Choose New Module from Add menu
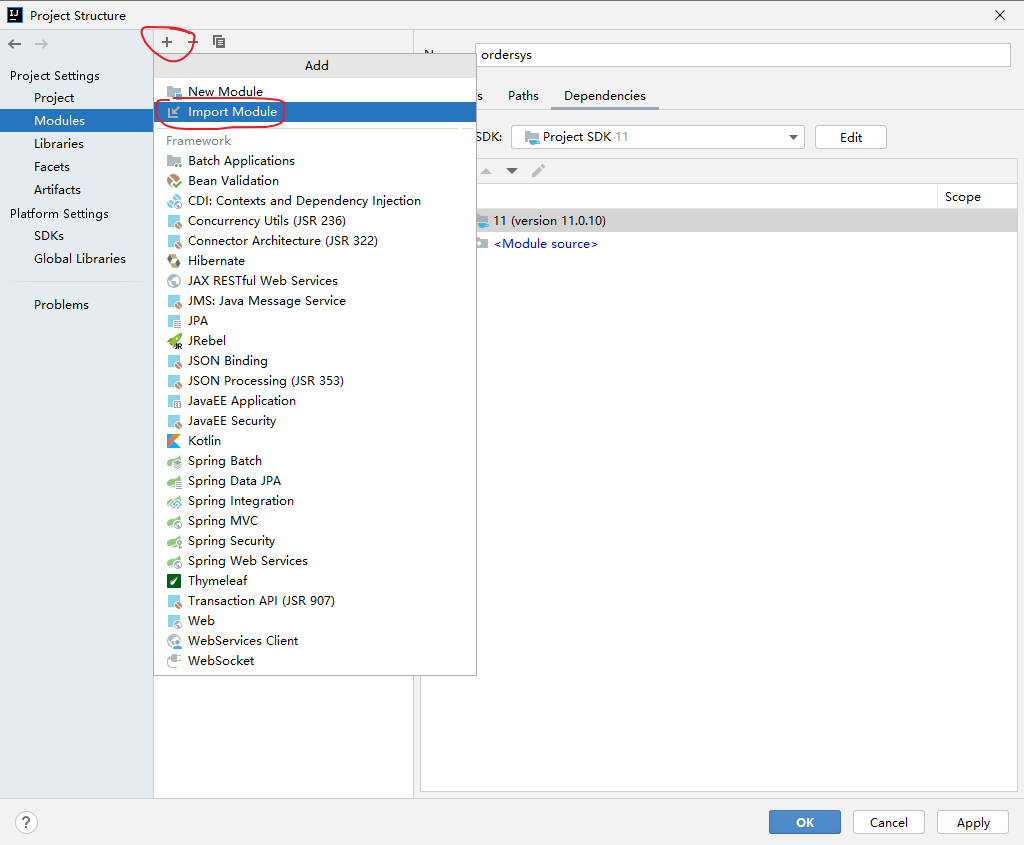The width and height of the screenshot is (1024, 845). (x=315, y=91)
